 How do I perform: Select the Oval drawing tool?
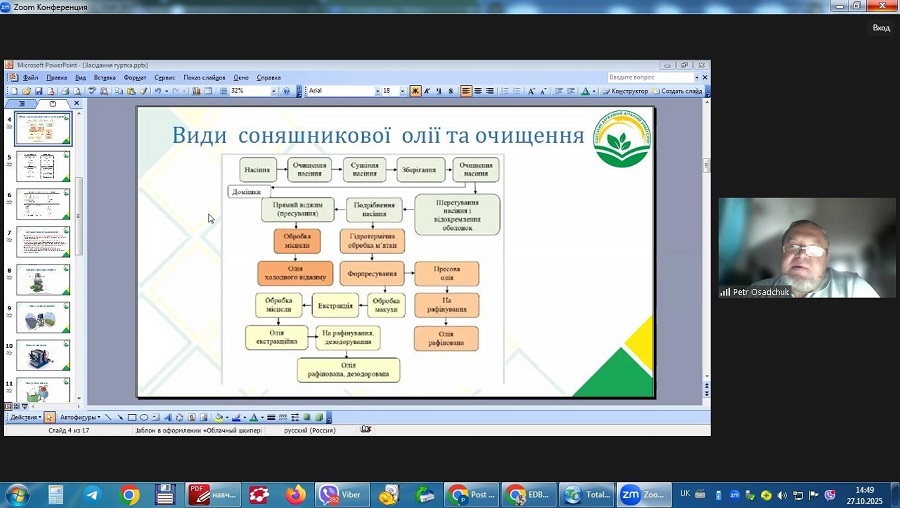[143, 417]
